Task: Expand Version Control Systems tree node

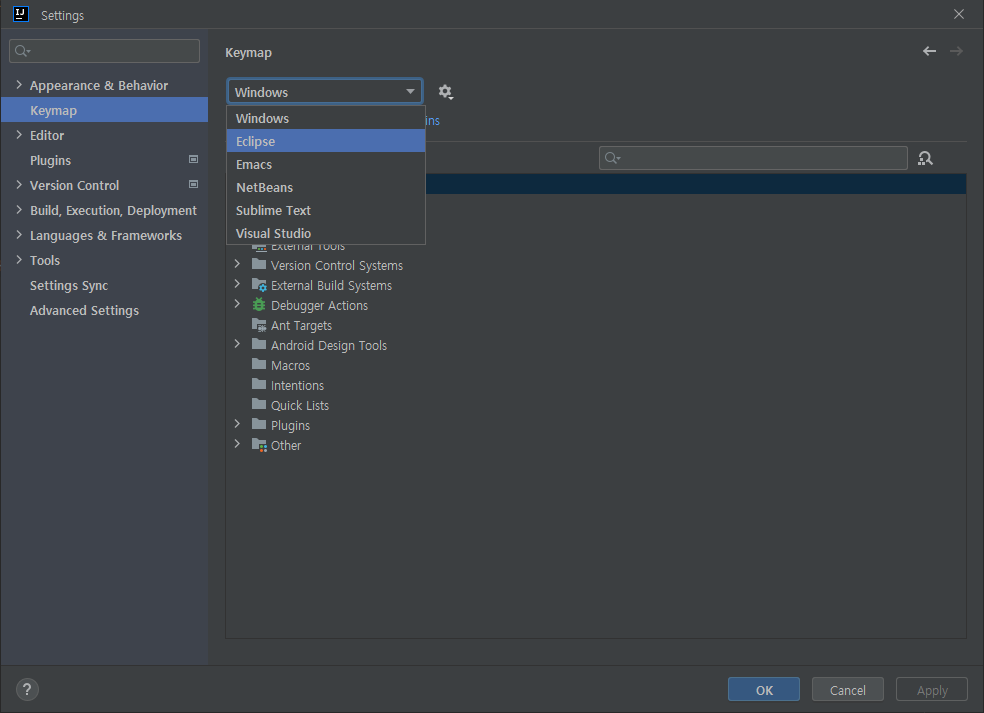Action: point(237,264)
